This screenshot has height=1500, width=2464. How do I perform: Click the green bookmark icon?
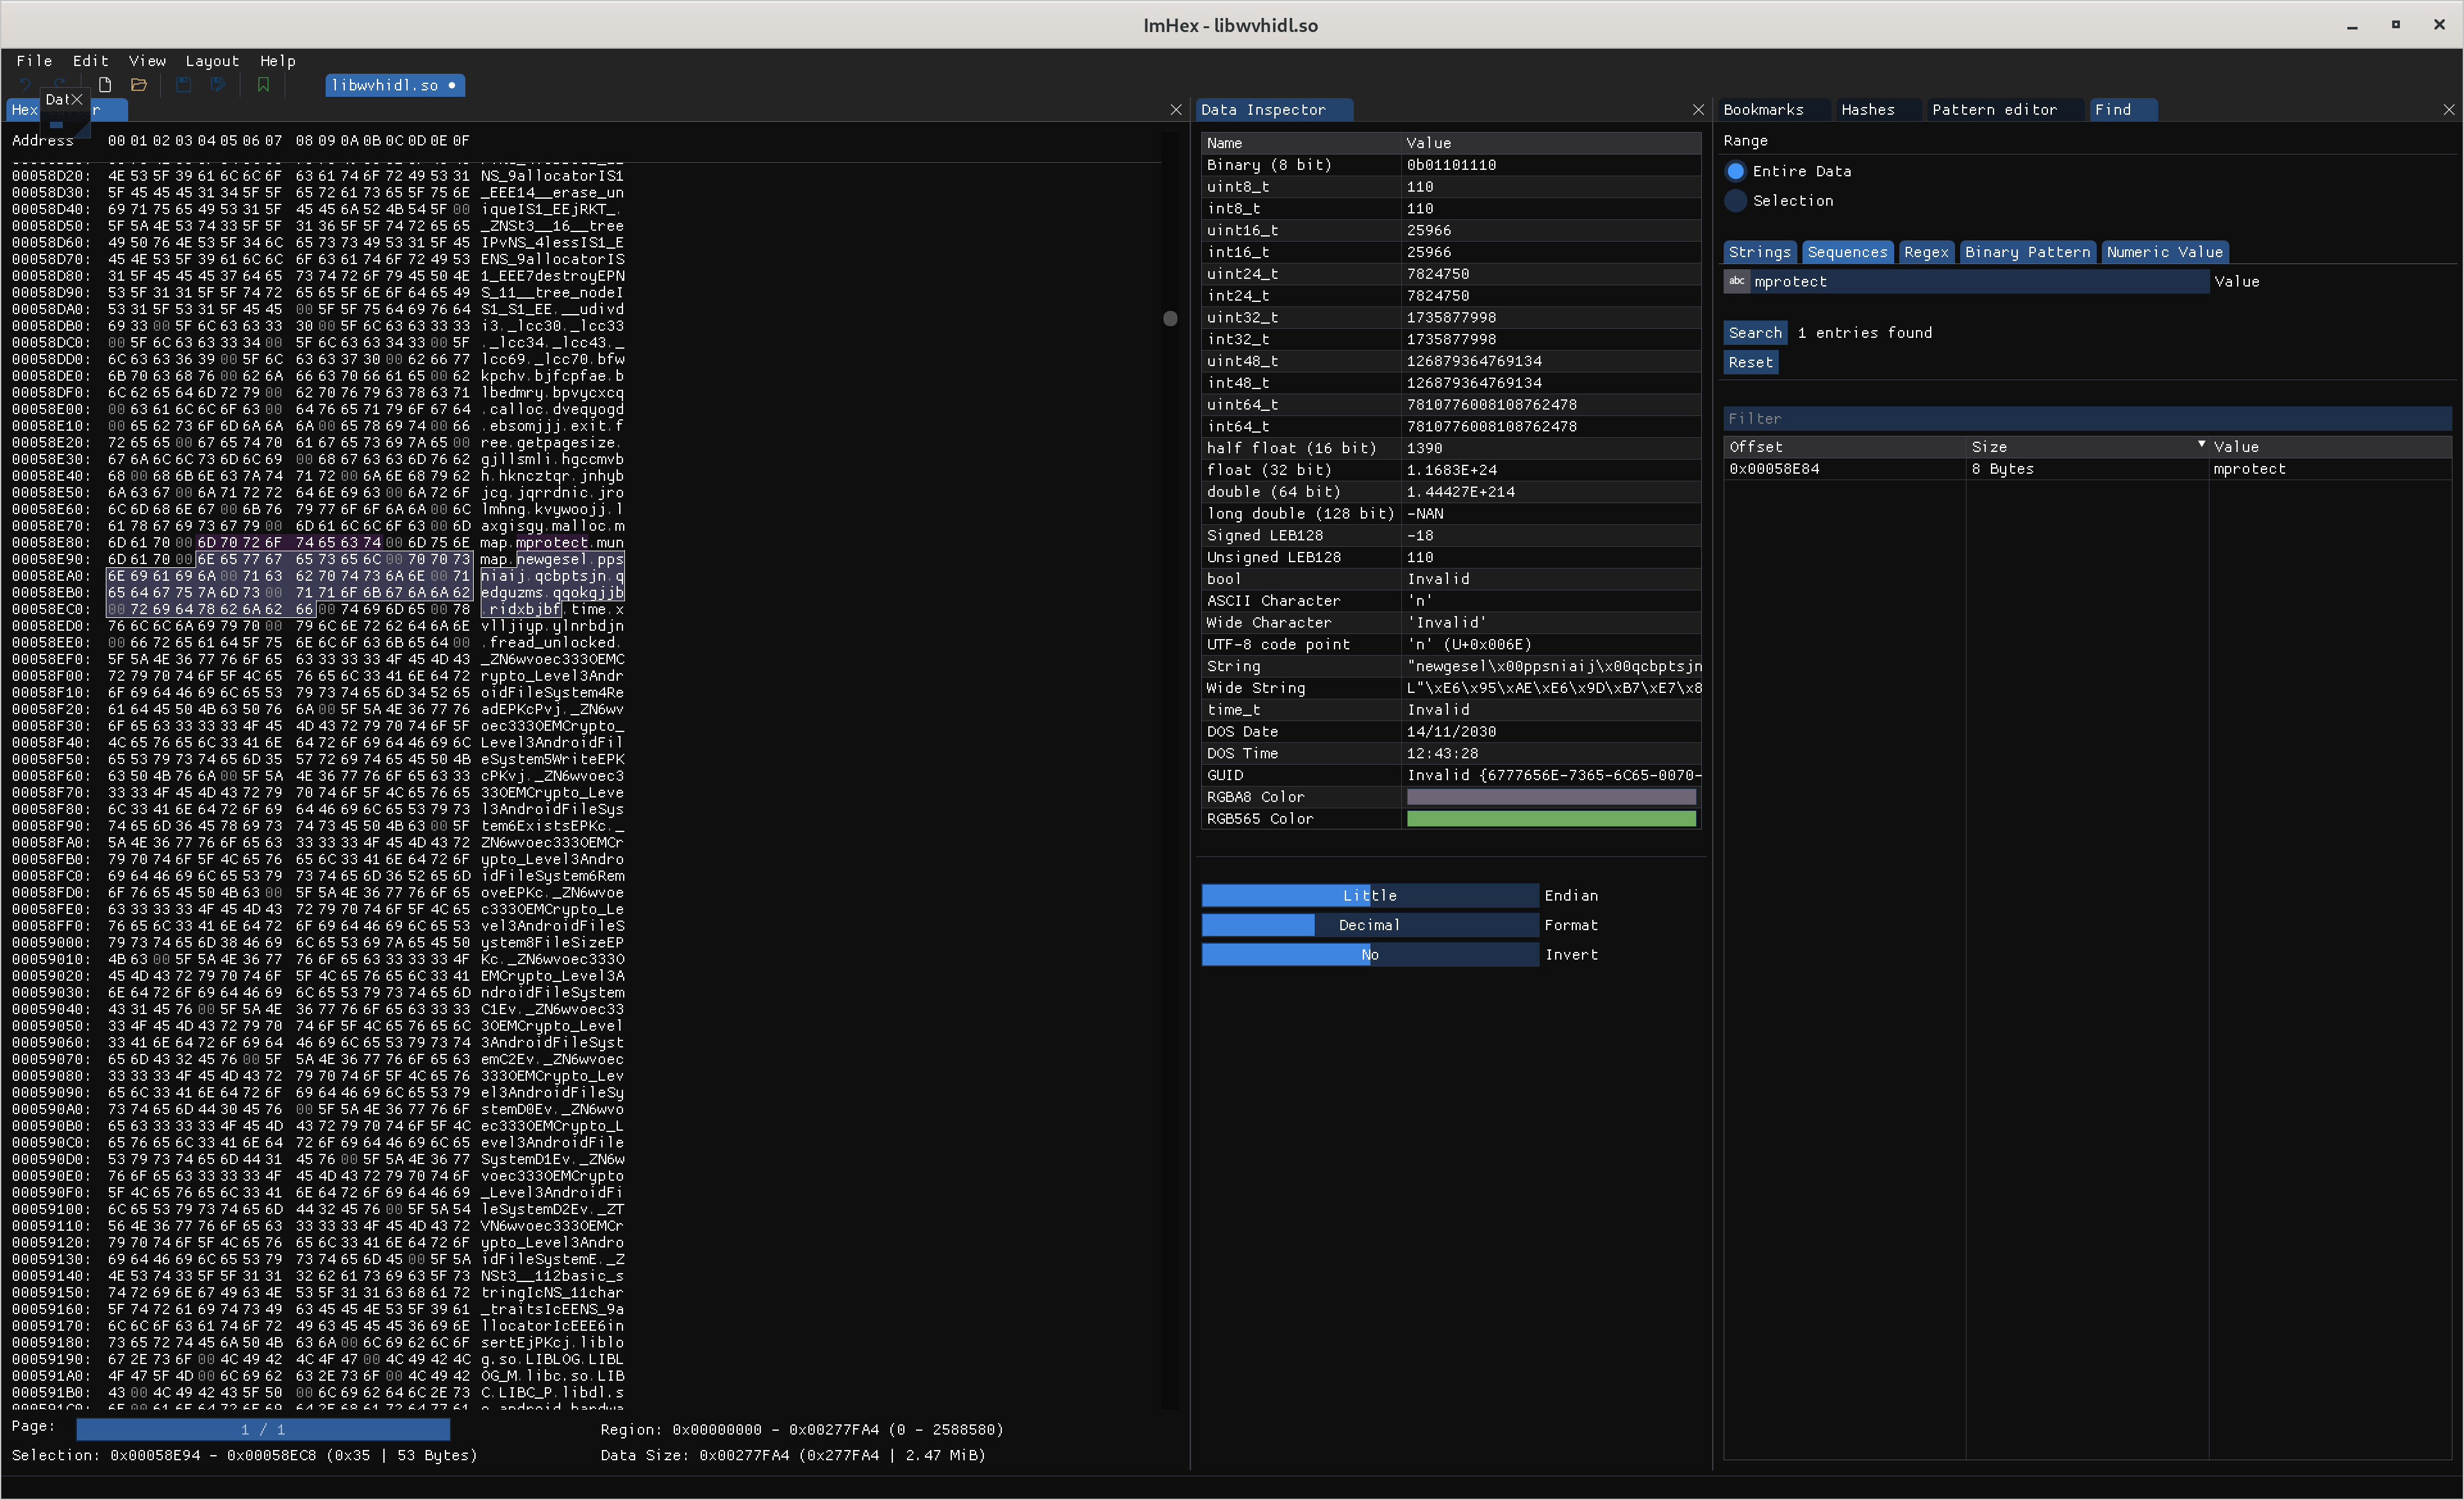263,85
